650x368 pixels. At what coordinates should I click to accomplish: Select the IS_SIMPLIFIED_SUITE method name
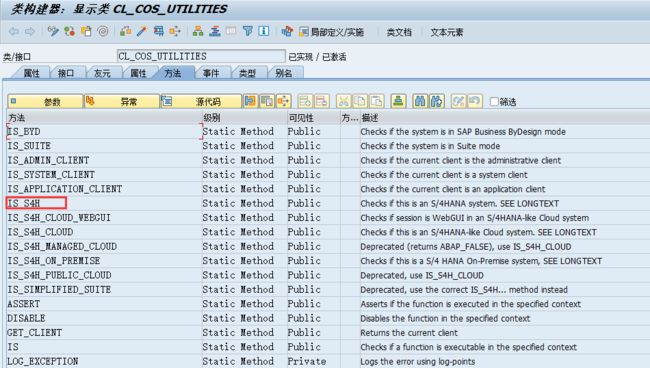tap(59, 290)
